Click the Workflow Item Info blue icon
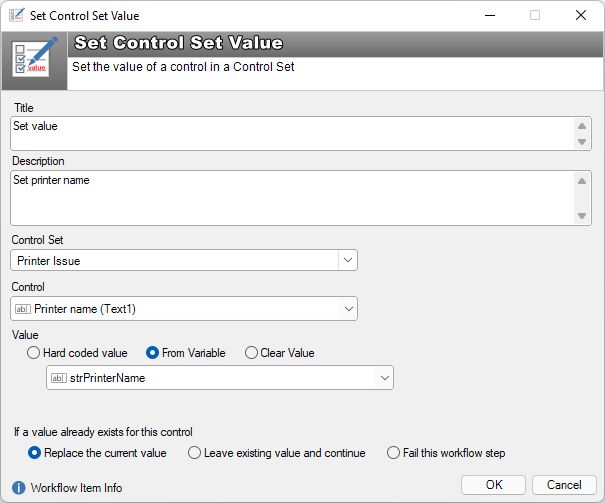Image resolution: width=605 pixels, height=503 pixels. (19, 488)
